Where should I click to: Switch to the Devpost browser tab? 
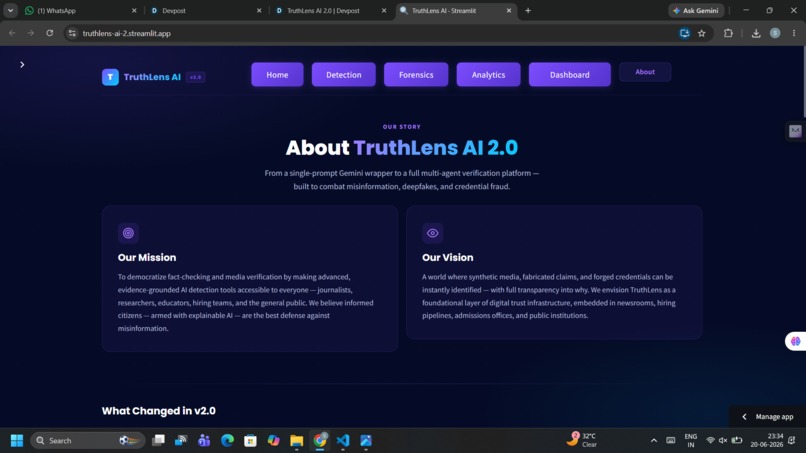pyautogui.click(x=206, y=10)
